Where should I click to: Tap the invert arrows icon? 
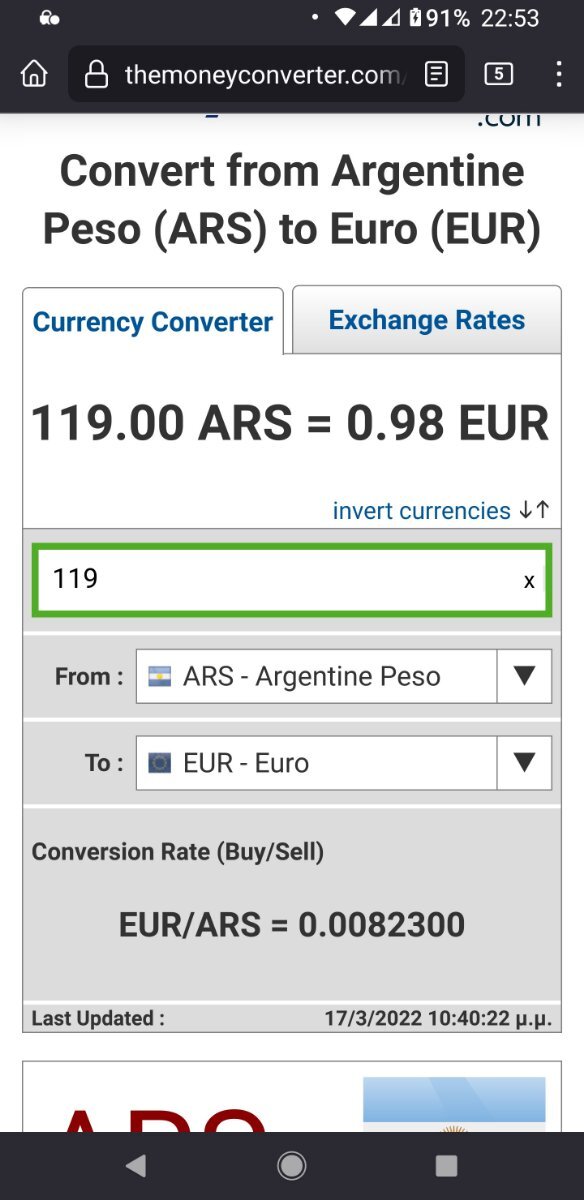pyautogui.click(x=535, y=510)
